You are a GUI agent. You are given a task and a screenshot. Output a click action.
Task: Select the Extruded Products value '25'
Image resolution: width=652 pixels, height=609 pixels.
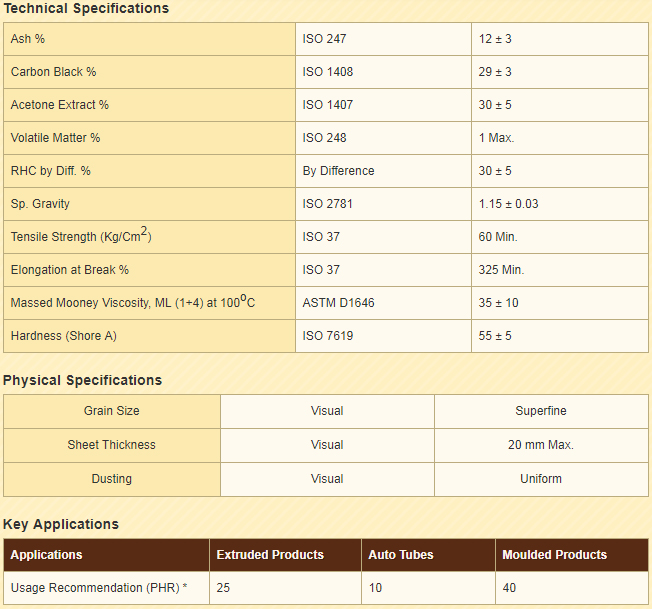pyautogui.click(x=223, y=588)
